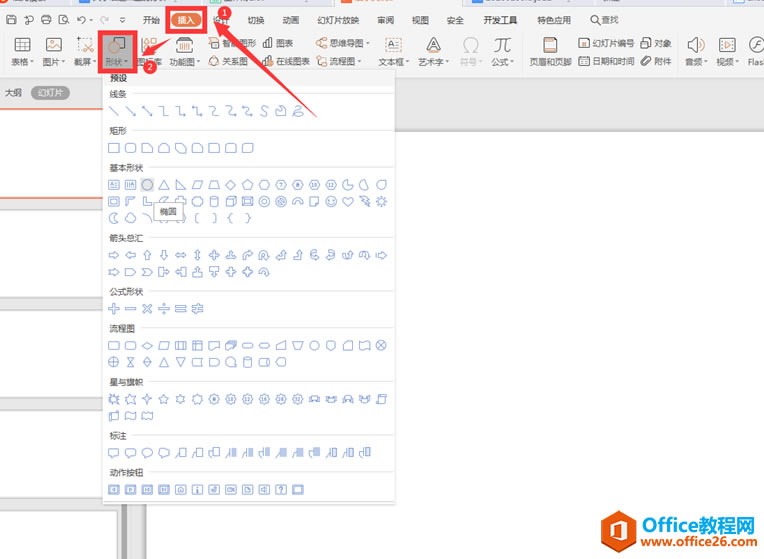Select the quad arrow shape
Screen dimensions: 764x559
[214, 255]
